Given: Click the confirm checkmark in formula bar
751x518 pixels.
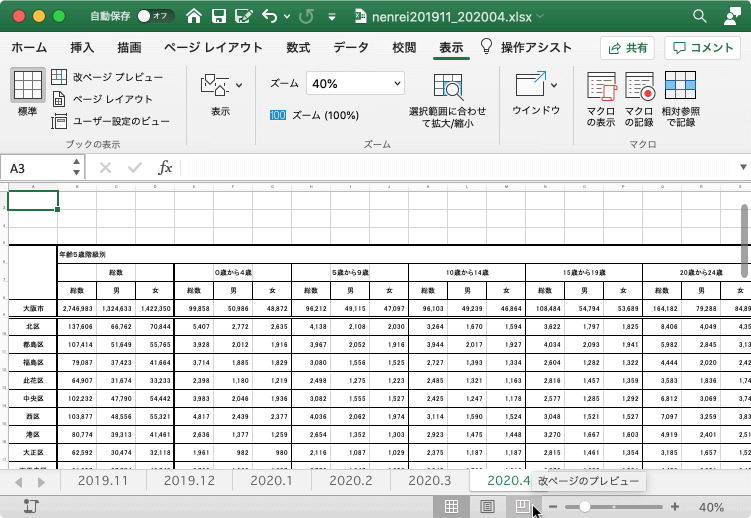Looking at the screenshot, I should pos(135,168).
